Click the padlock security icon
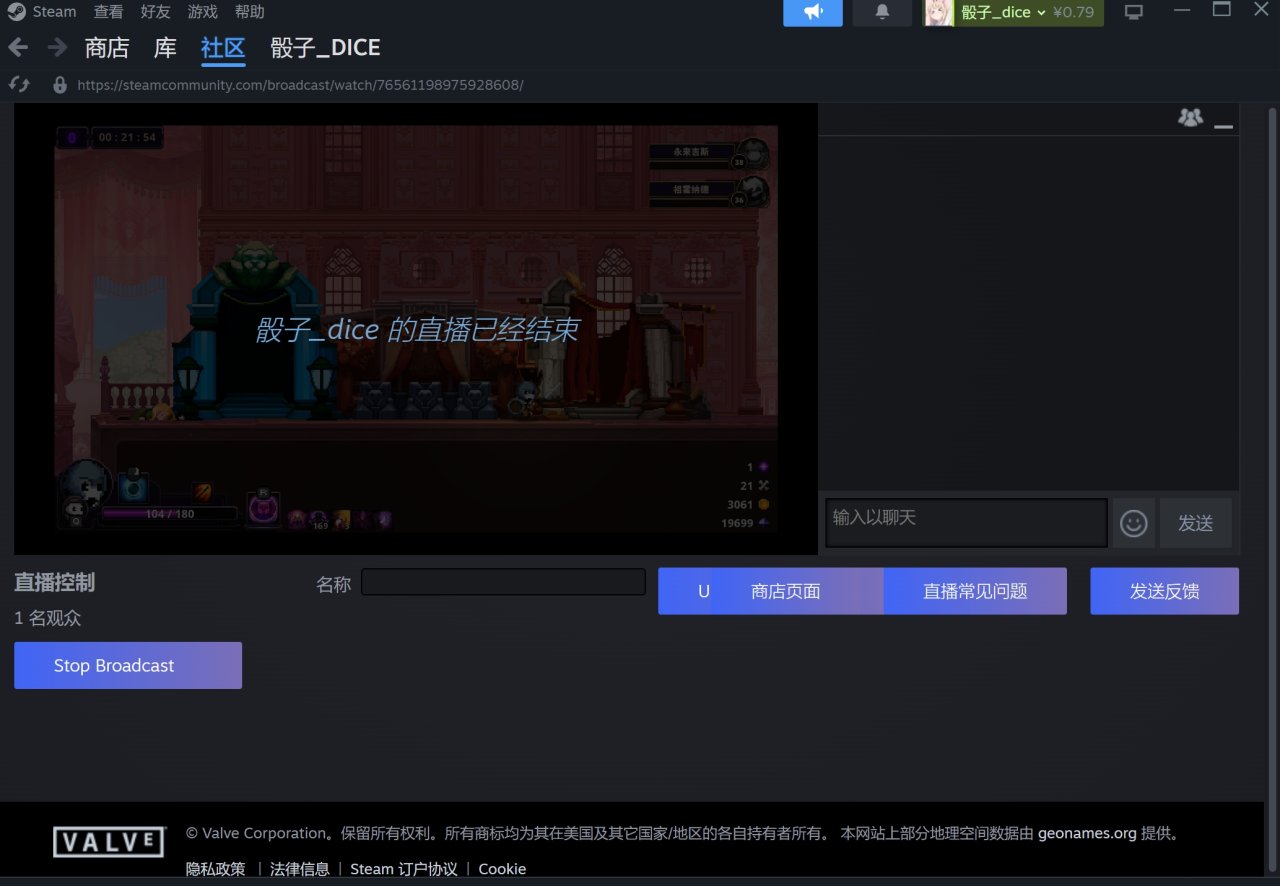Image resolution: width=1280 pixels, height=886 pixels. coord(60,85)
